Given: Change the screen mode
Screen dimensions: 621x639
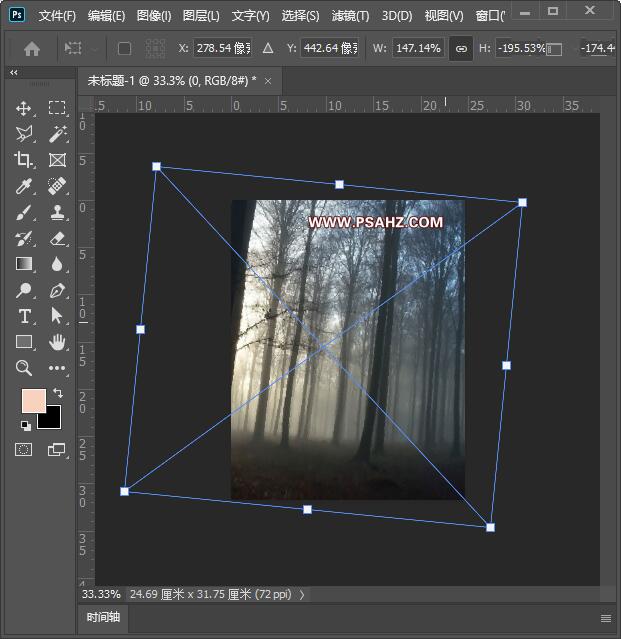Looking at the screenshot, I should pyautogui.click(x=56, y=450).
